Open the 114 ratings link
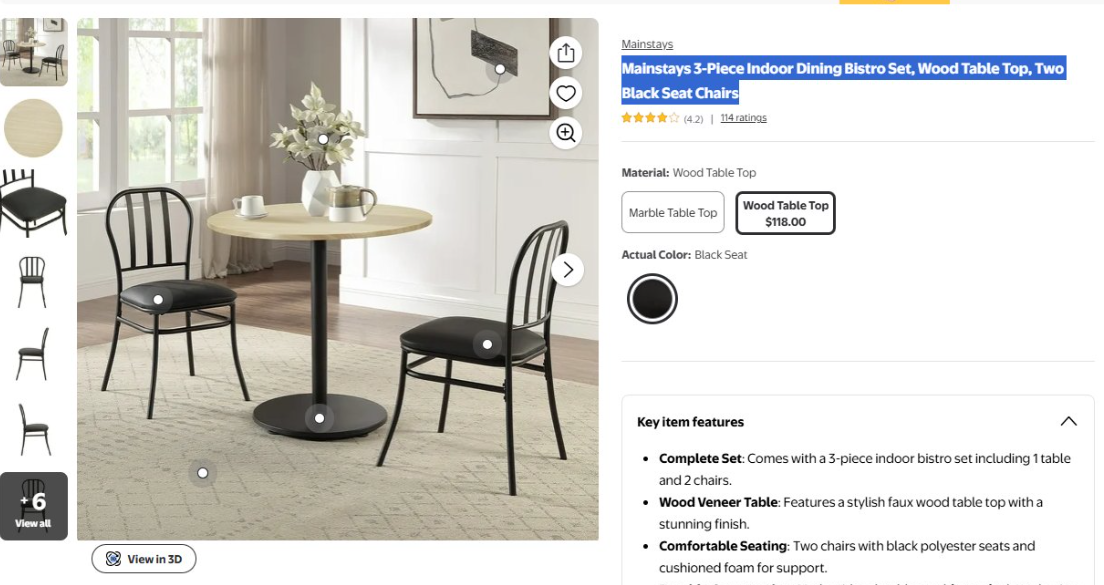This screenshot has width=1104, height=585. coord(744,118)
